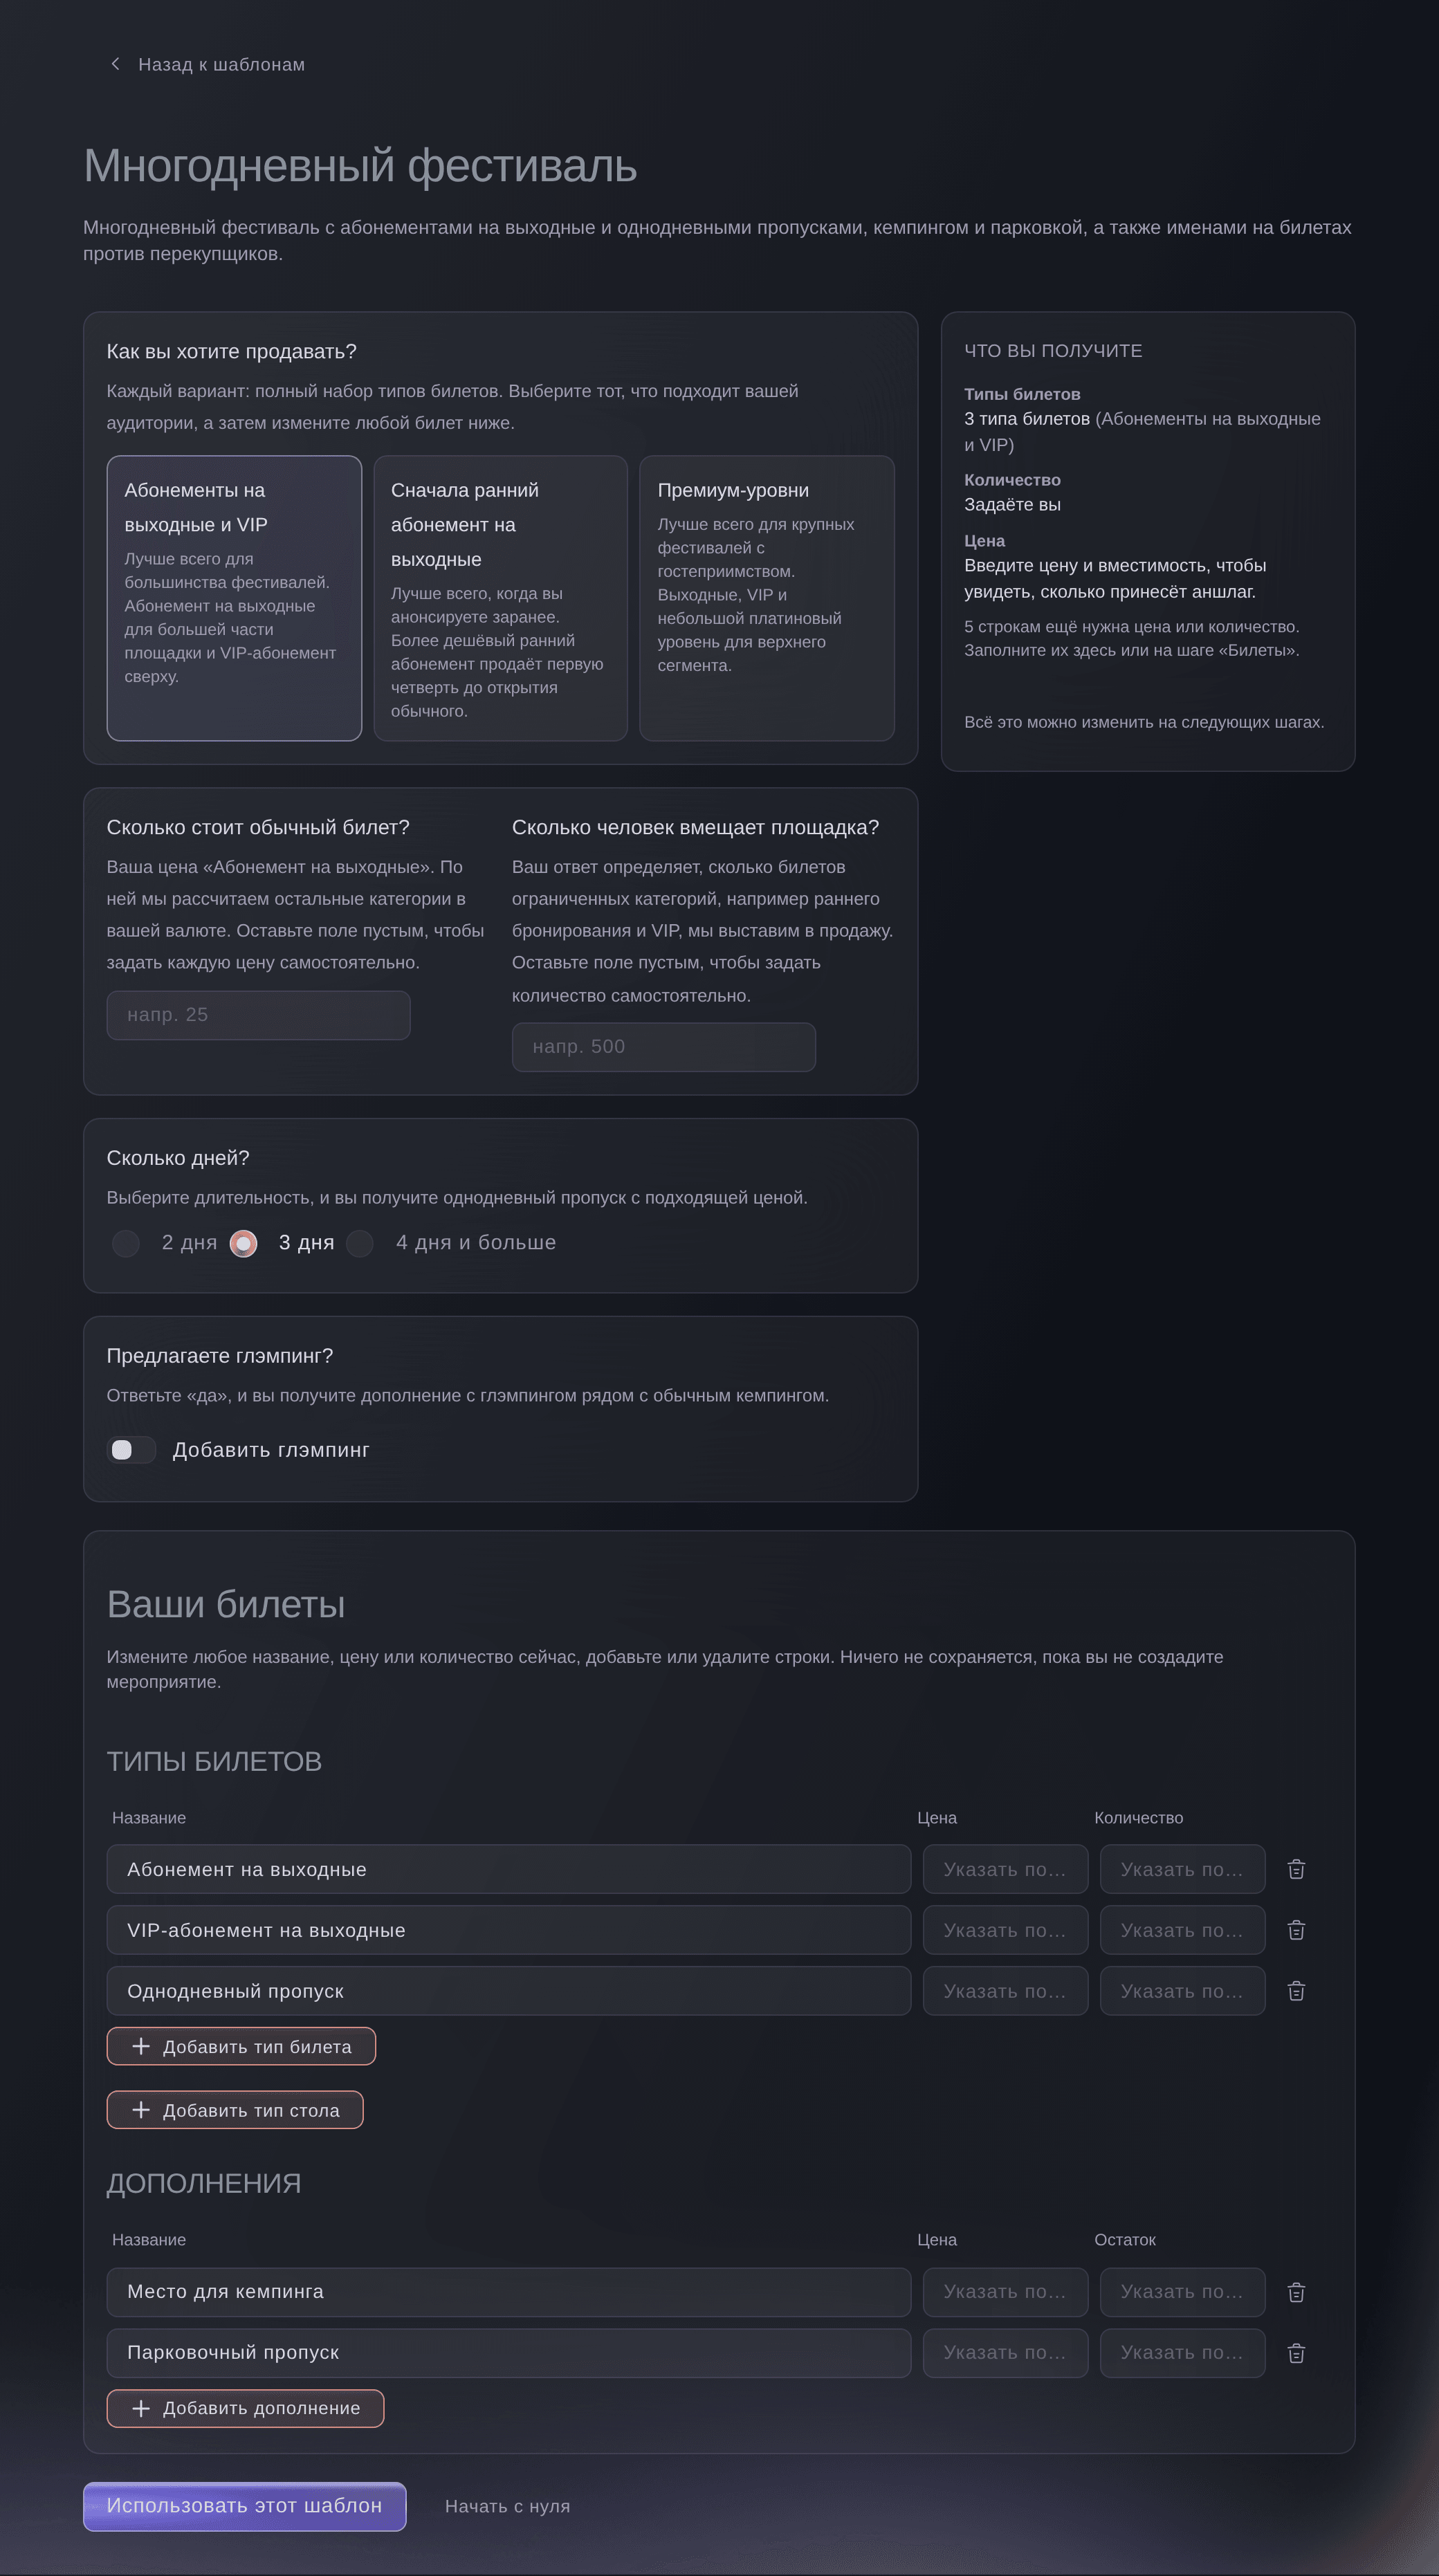This screenshot has width=1439, height=2576.
Task: Remove the Парковочный пропуск add-on row
Action: click(1296, 2353)
